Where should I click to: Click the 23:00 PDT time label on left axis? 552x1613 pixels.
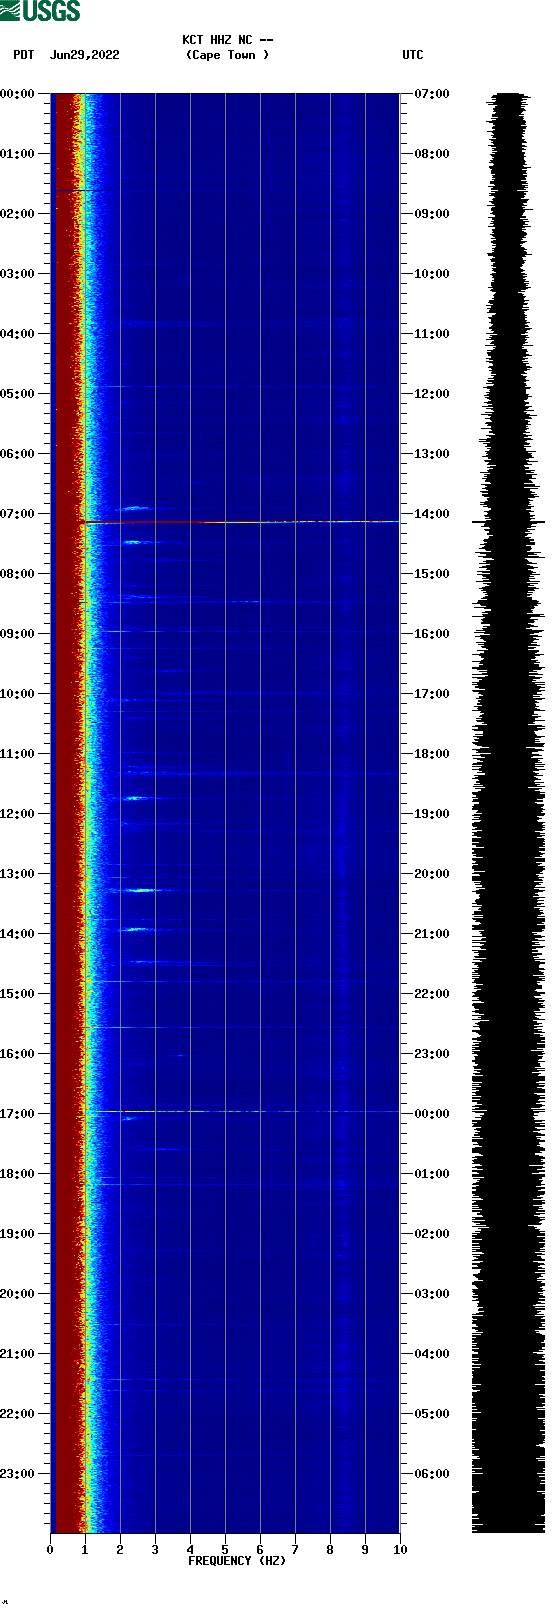tap(18, 1474)
